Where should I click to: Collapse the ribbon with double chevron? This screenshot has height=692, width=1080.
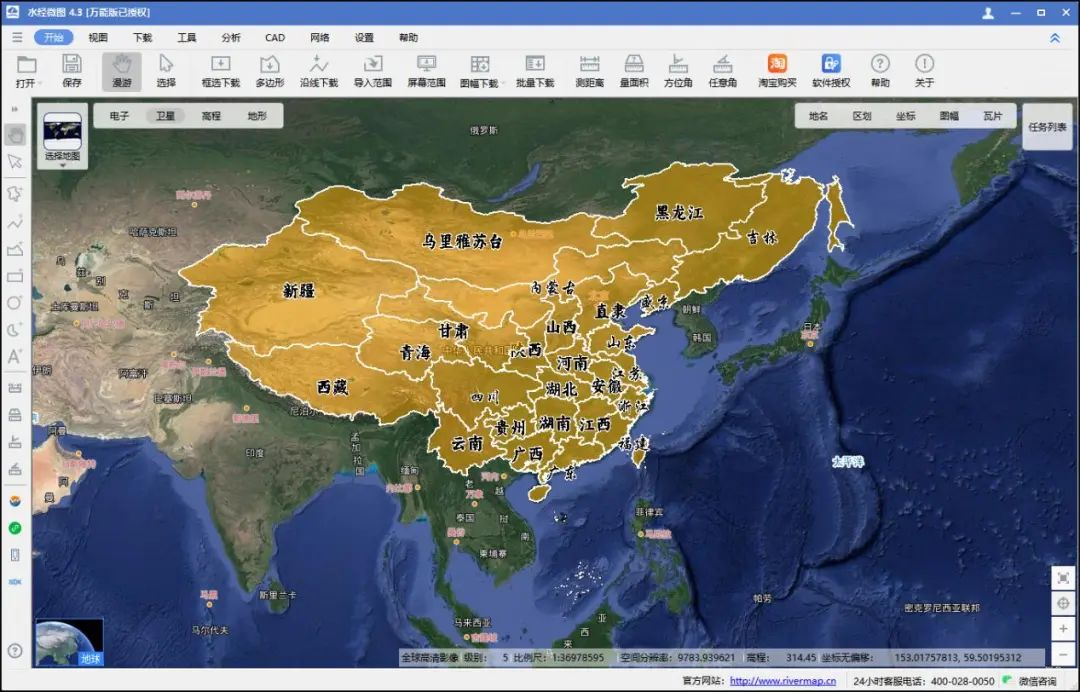point(1055,38)
